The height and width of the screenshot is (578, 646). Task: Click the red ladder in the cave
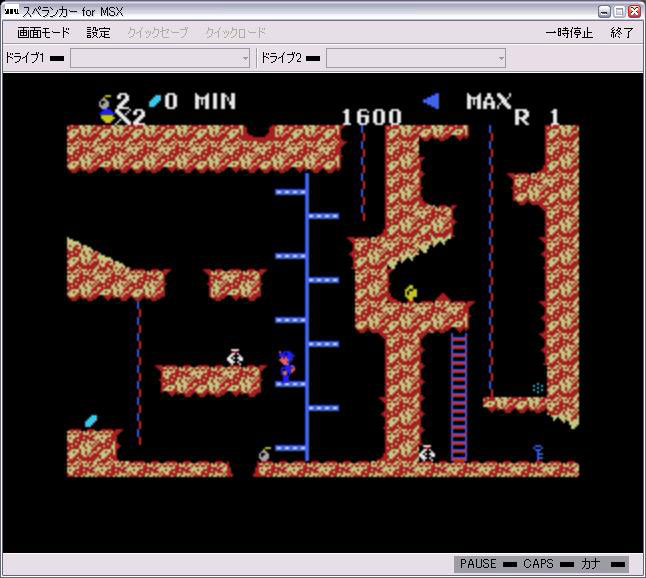459,397
